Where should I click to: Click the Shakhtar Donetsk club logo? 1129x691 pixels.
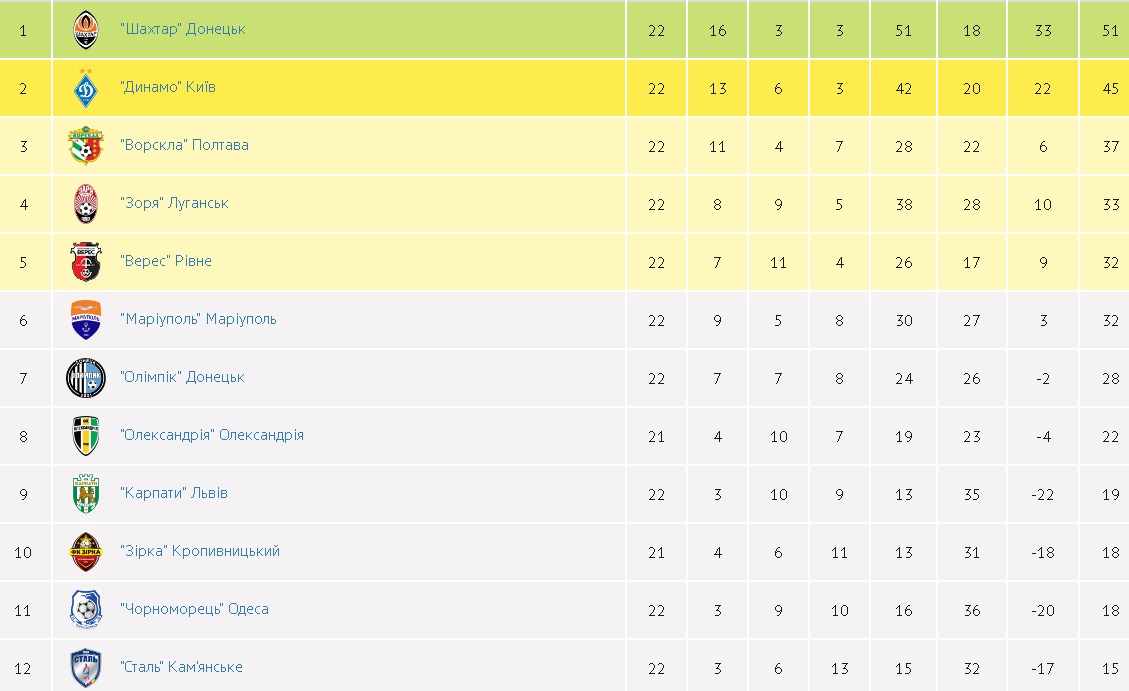86,30
